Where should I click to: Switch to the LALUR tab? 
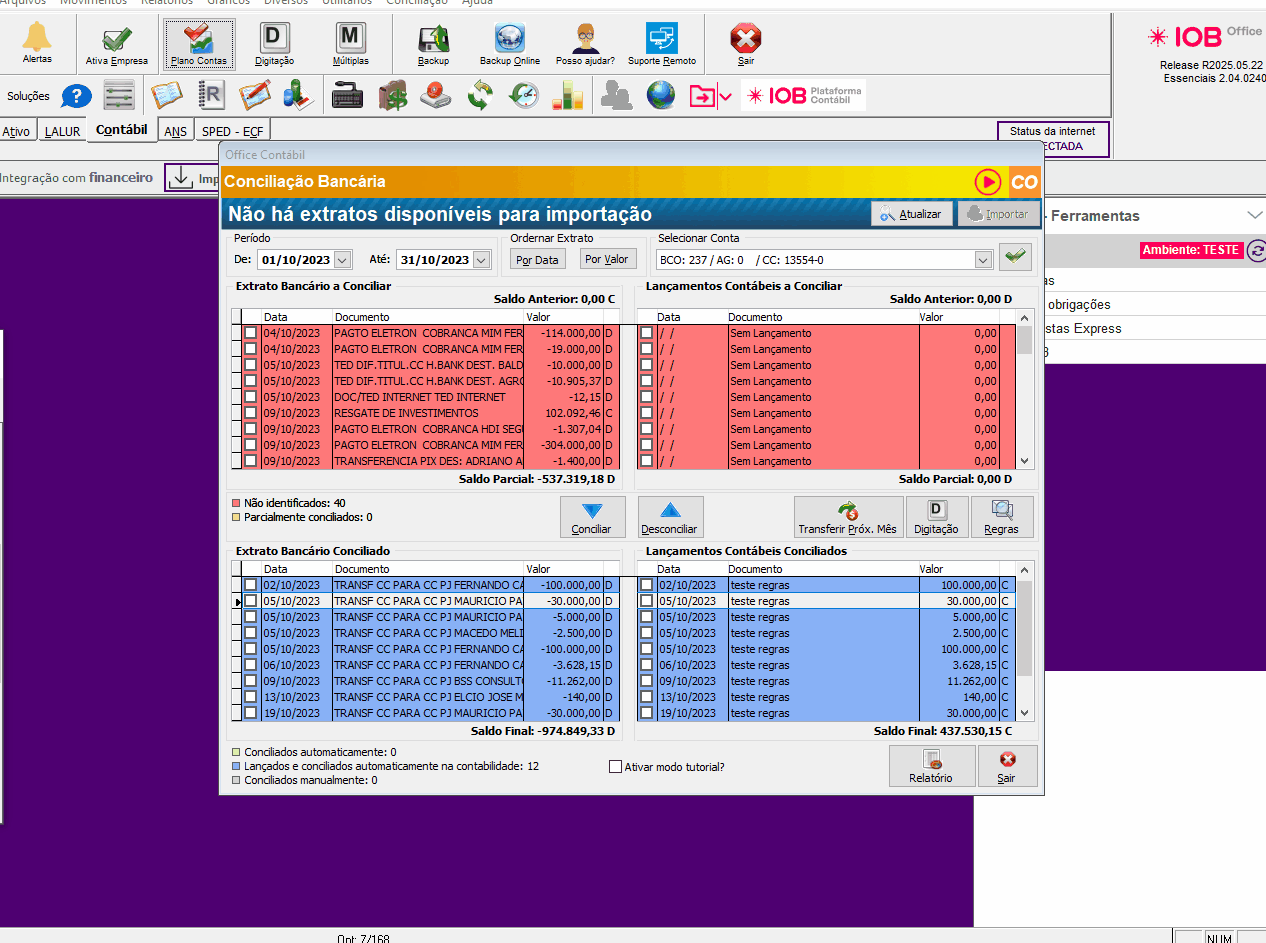click(62, 132)
